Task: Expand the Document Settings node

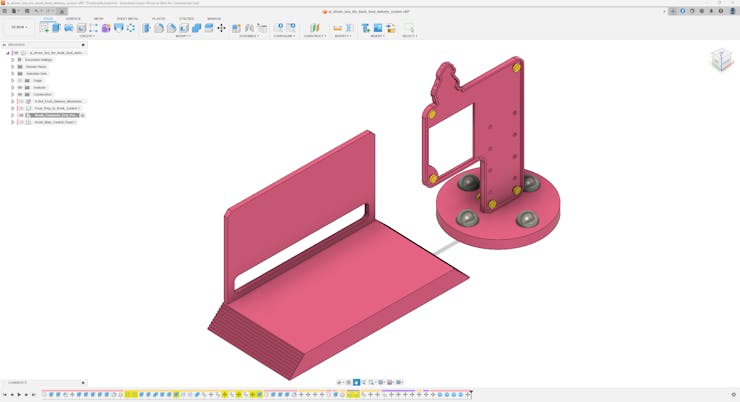Action: coord(13,60)
